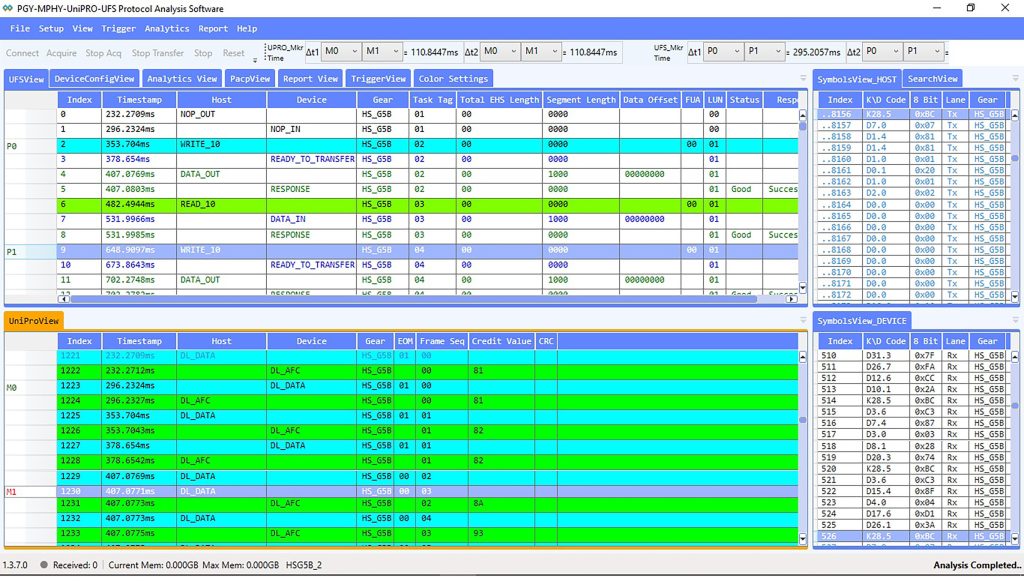Select the NOP_OUT cell in UFSView

point(221,114)
